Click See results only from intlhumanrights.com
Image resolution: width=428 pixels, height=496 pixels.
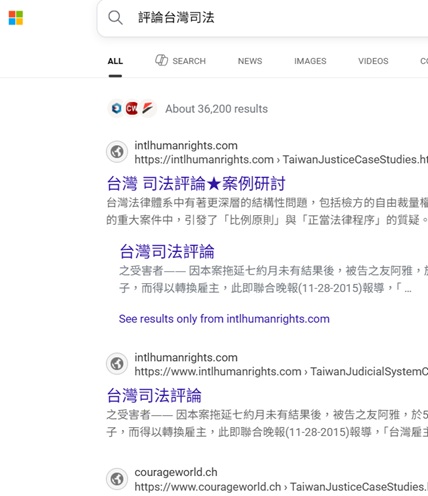[x=224, y=319]
